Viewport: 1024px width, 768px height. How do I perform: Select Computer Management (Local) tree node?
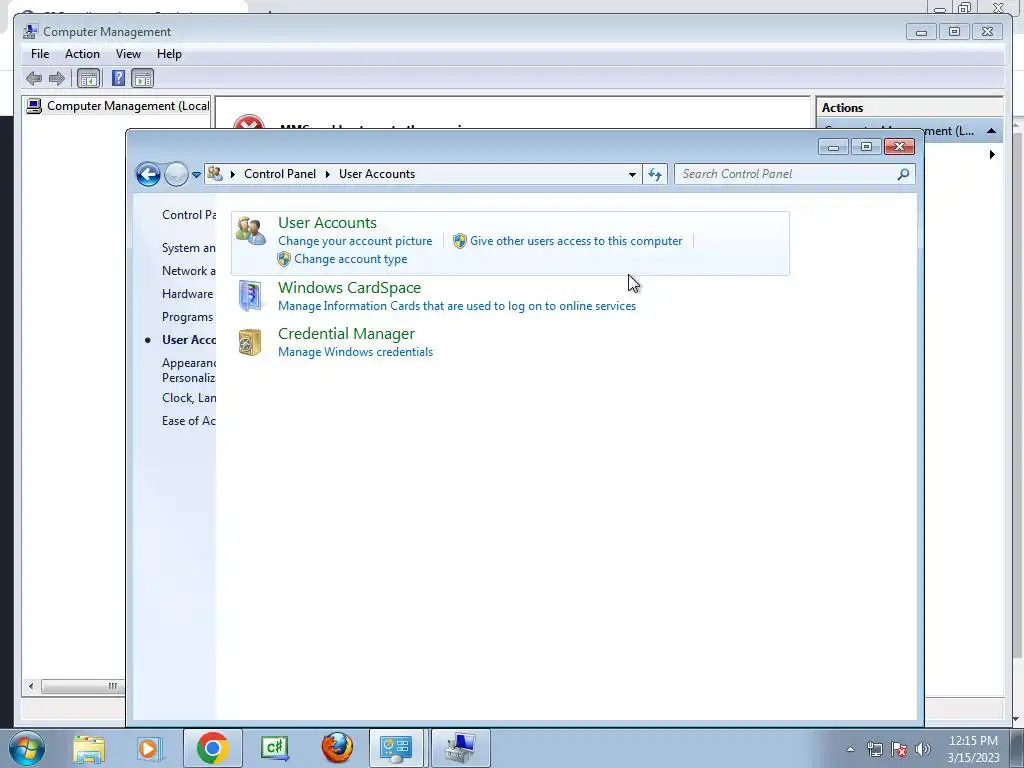[x=118, y=106]
